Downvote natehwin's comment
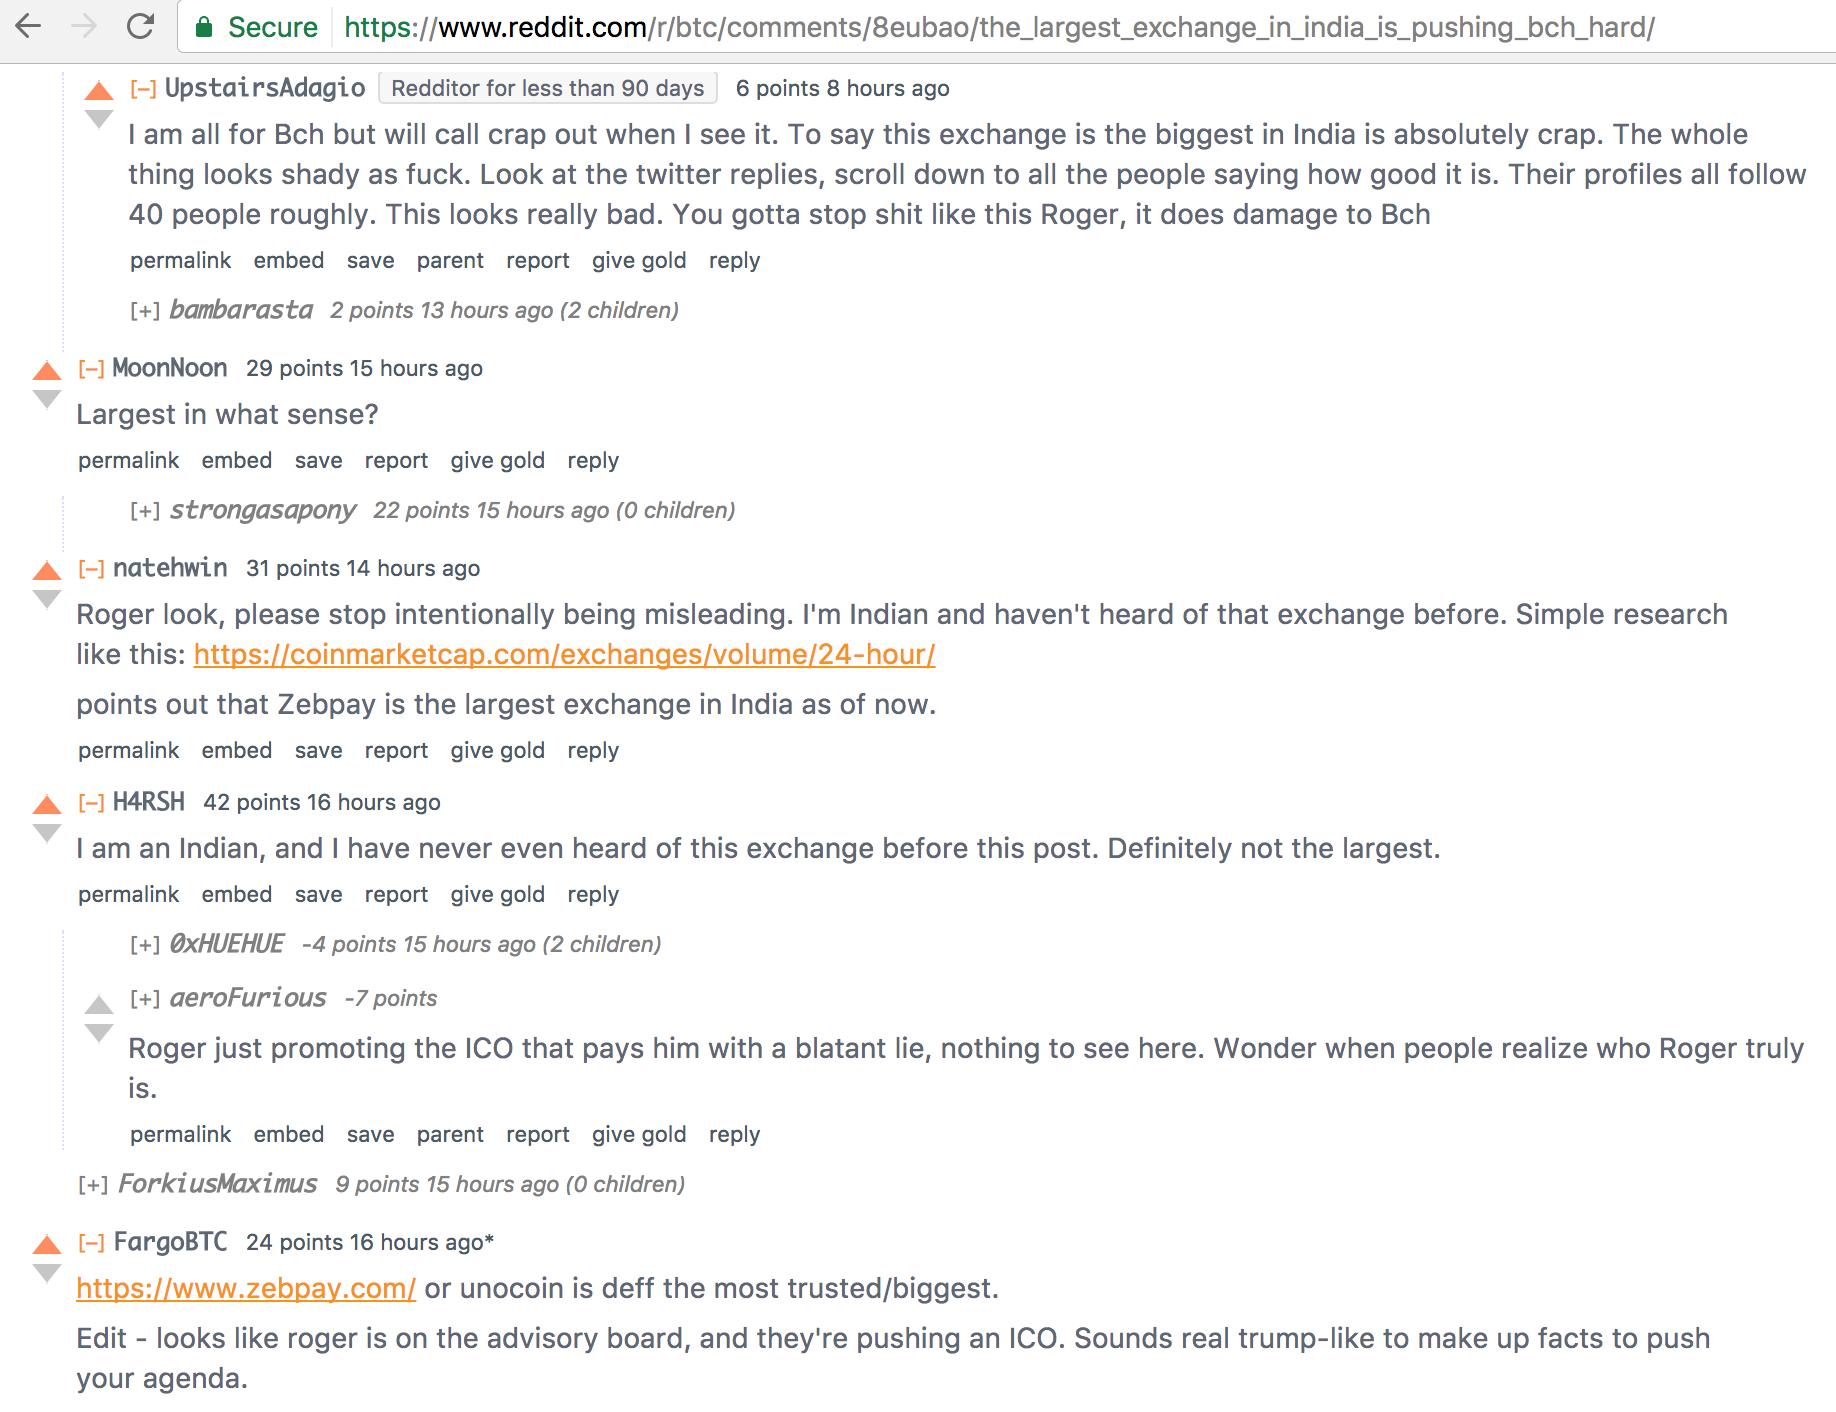The width and height of the screenshot is (1836, 1412). (x=47, y=599)
